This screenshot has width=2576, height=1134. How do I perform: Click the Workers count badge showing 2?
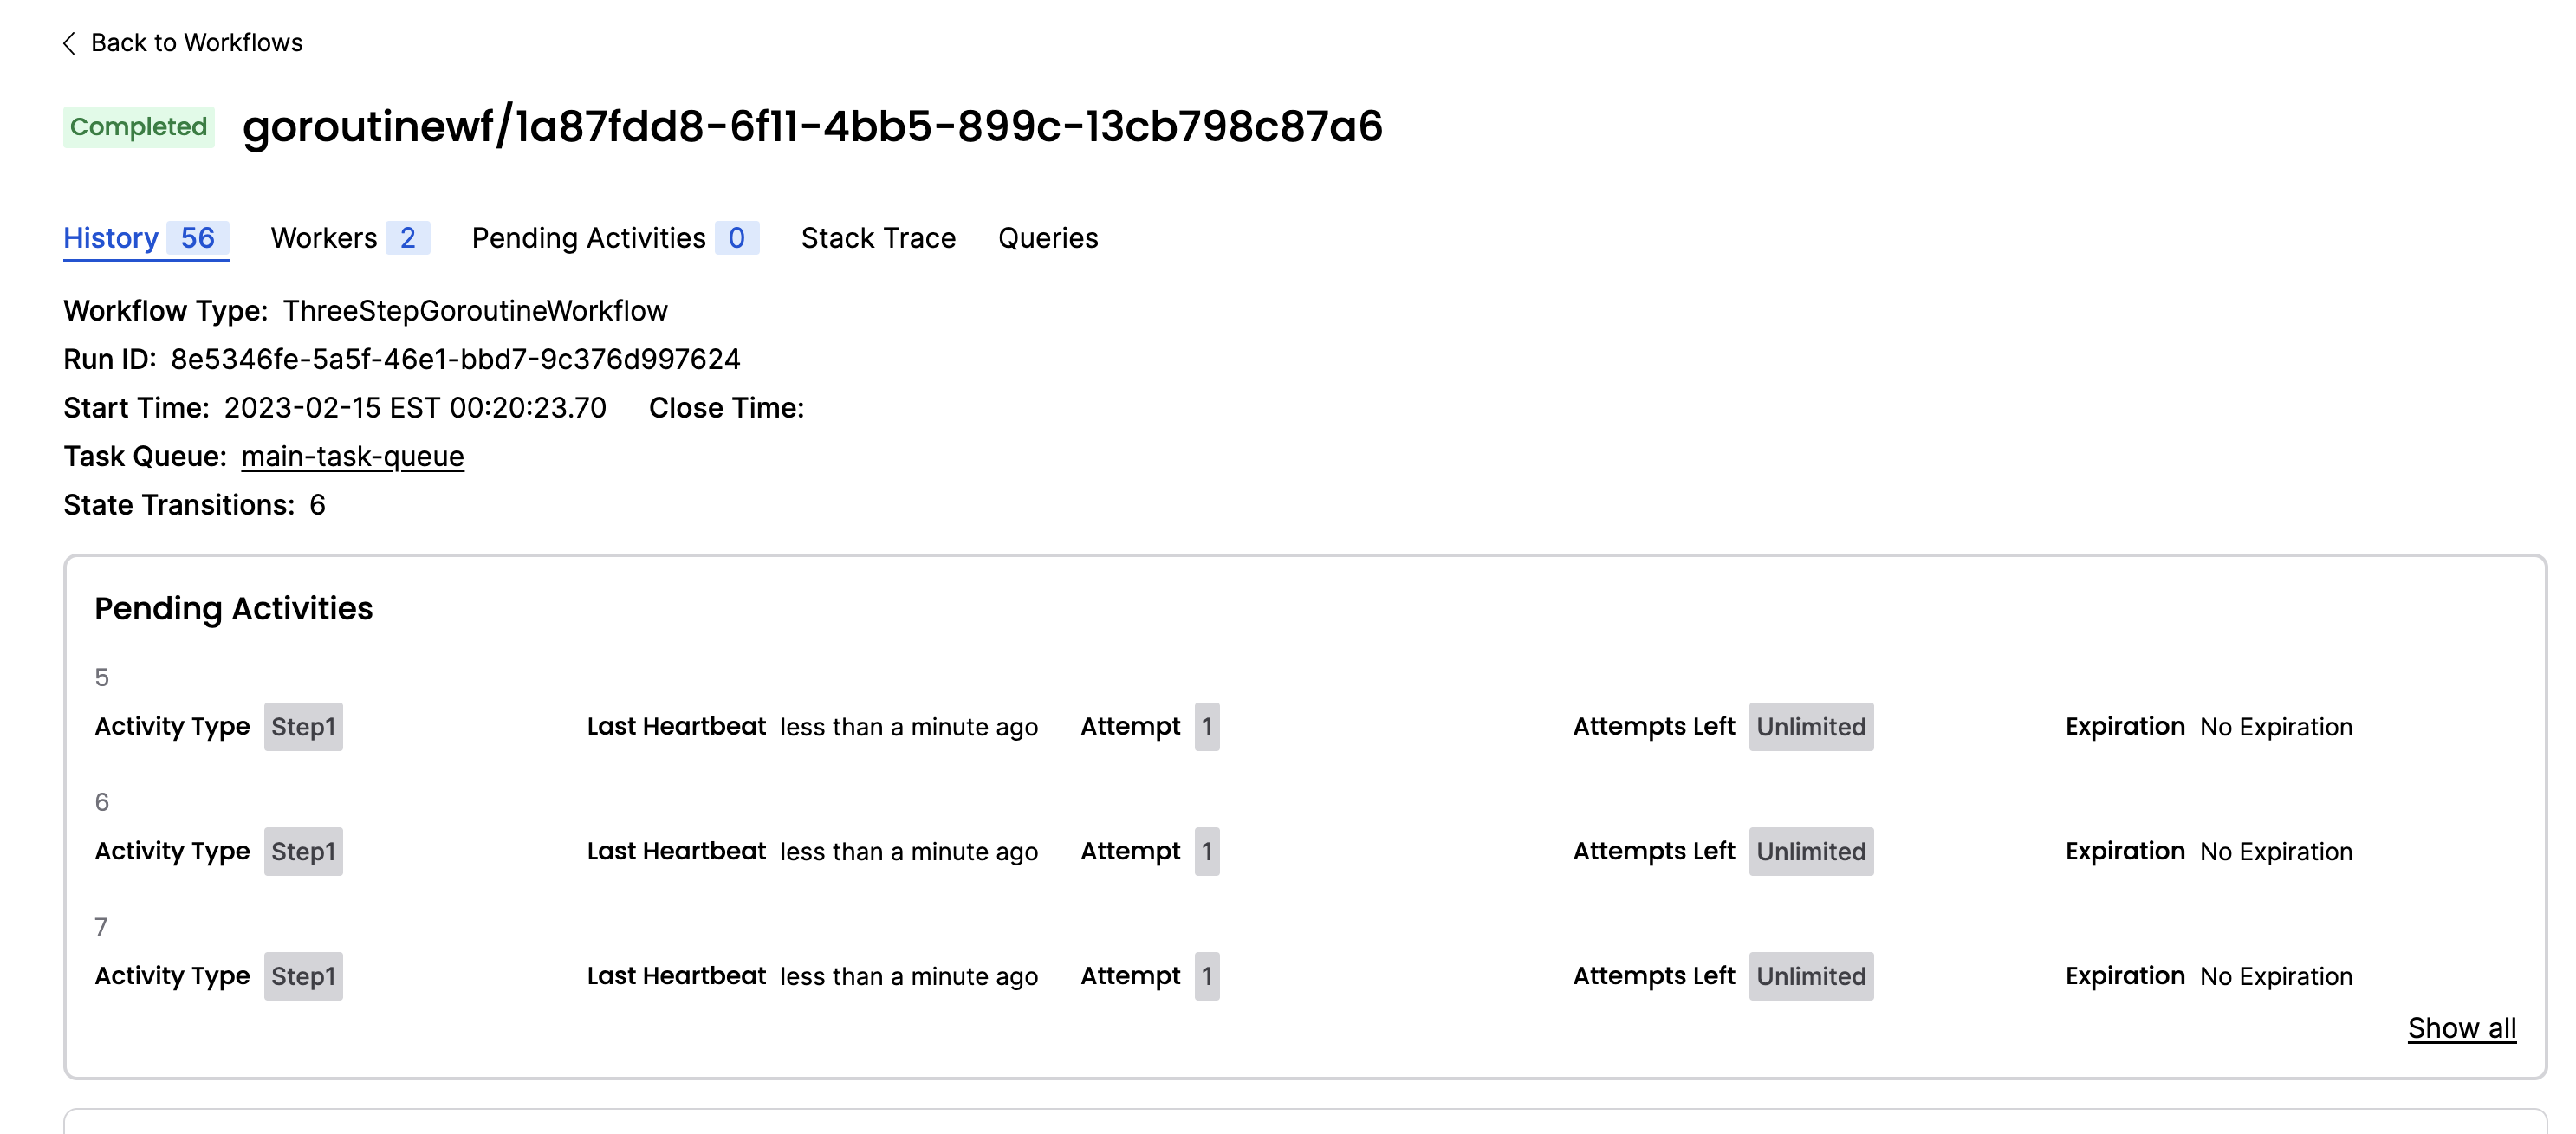(x=409, y=238)
